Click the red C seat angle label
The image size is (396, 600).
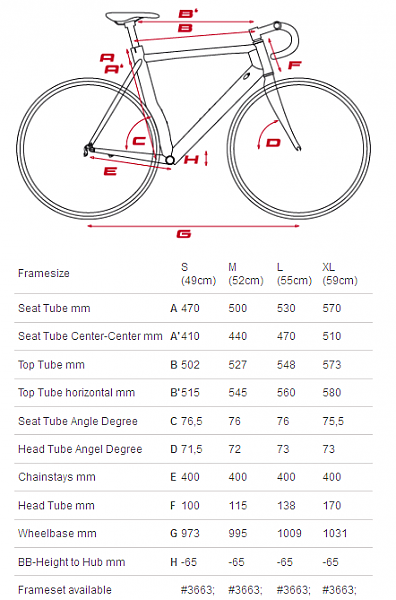pos(139,141)
